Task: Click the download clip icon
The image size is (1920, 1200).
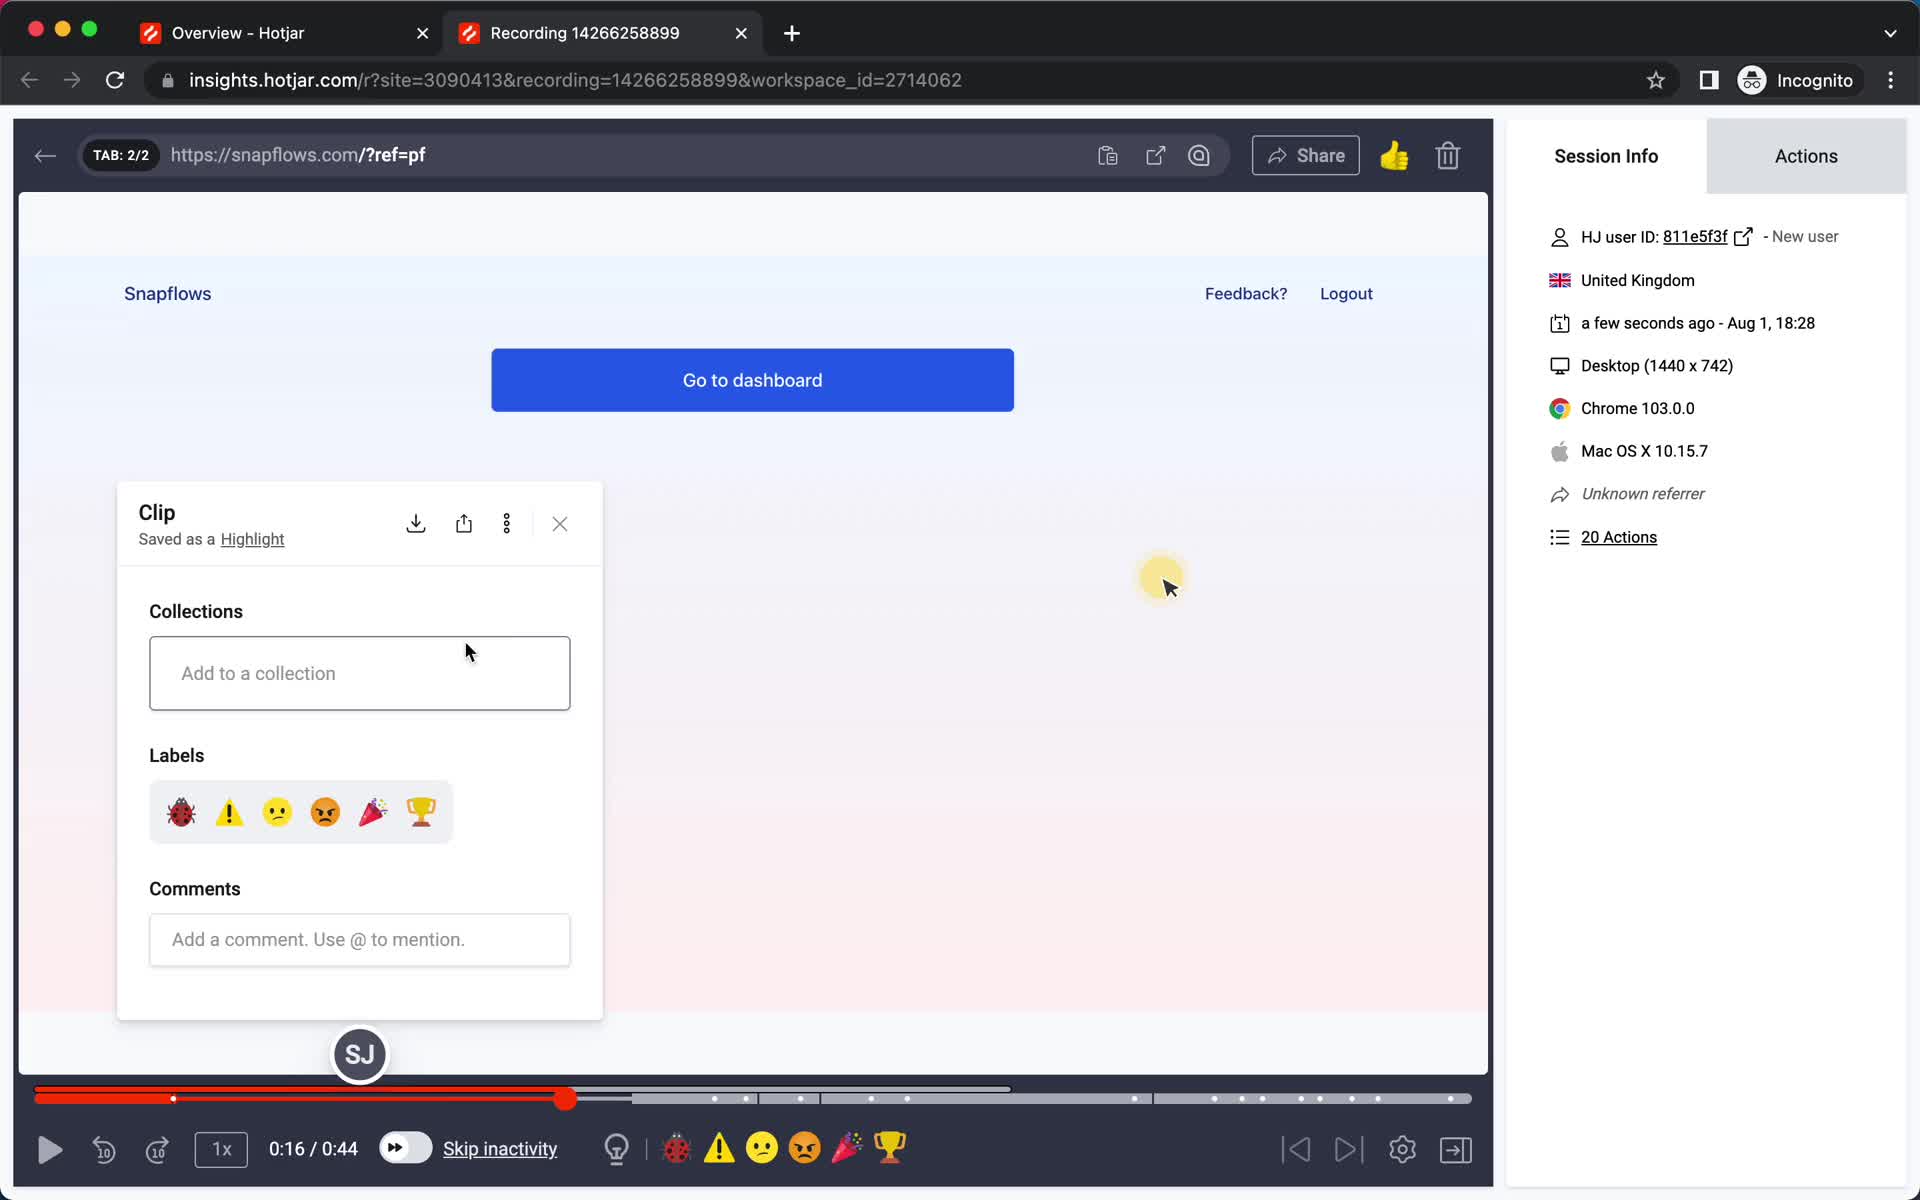Action: click(x=415, y=524)
